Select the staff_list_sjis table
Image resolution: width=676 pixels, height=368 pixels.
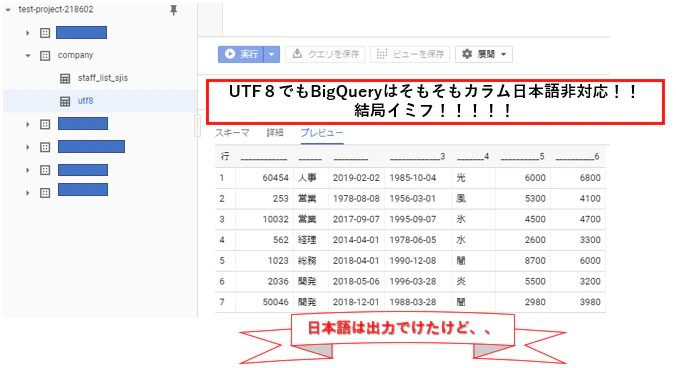coord(103,78)
